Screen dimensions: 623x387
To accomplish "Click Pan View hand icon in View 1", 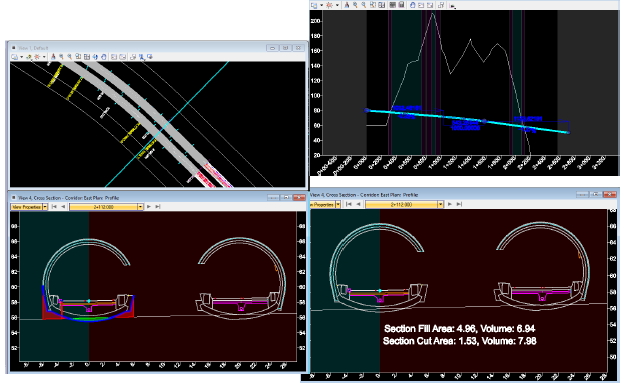I will point(104,57).
